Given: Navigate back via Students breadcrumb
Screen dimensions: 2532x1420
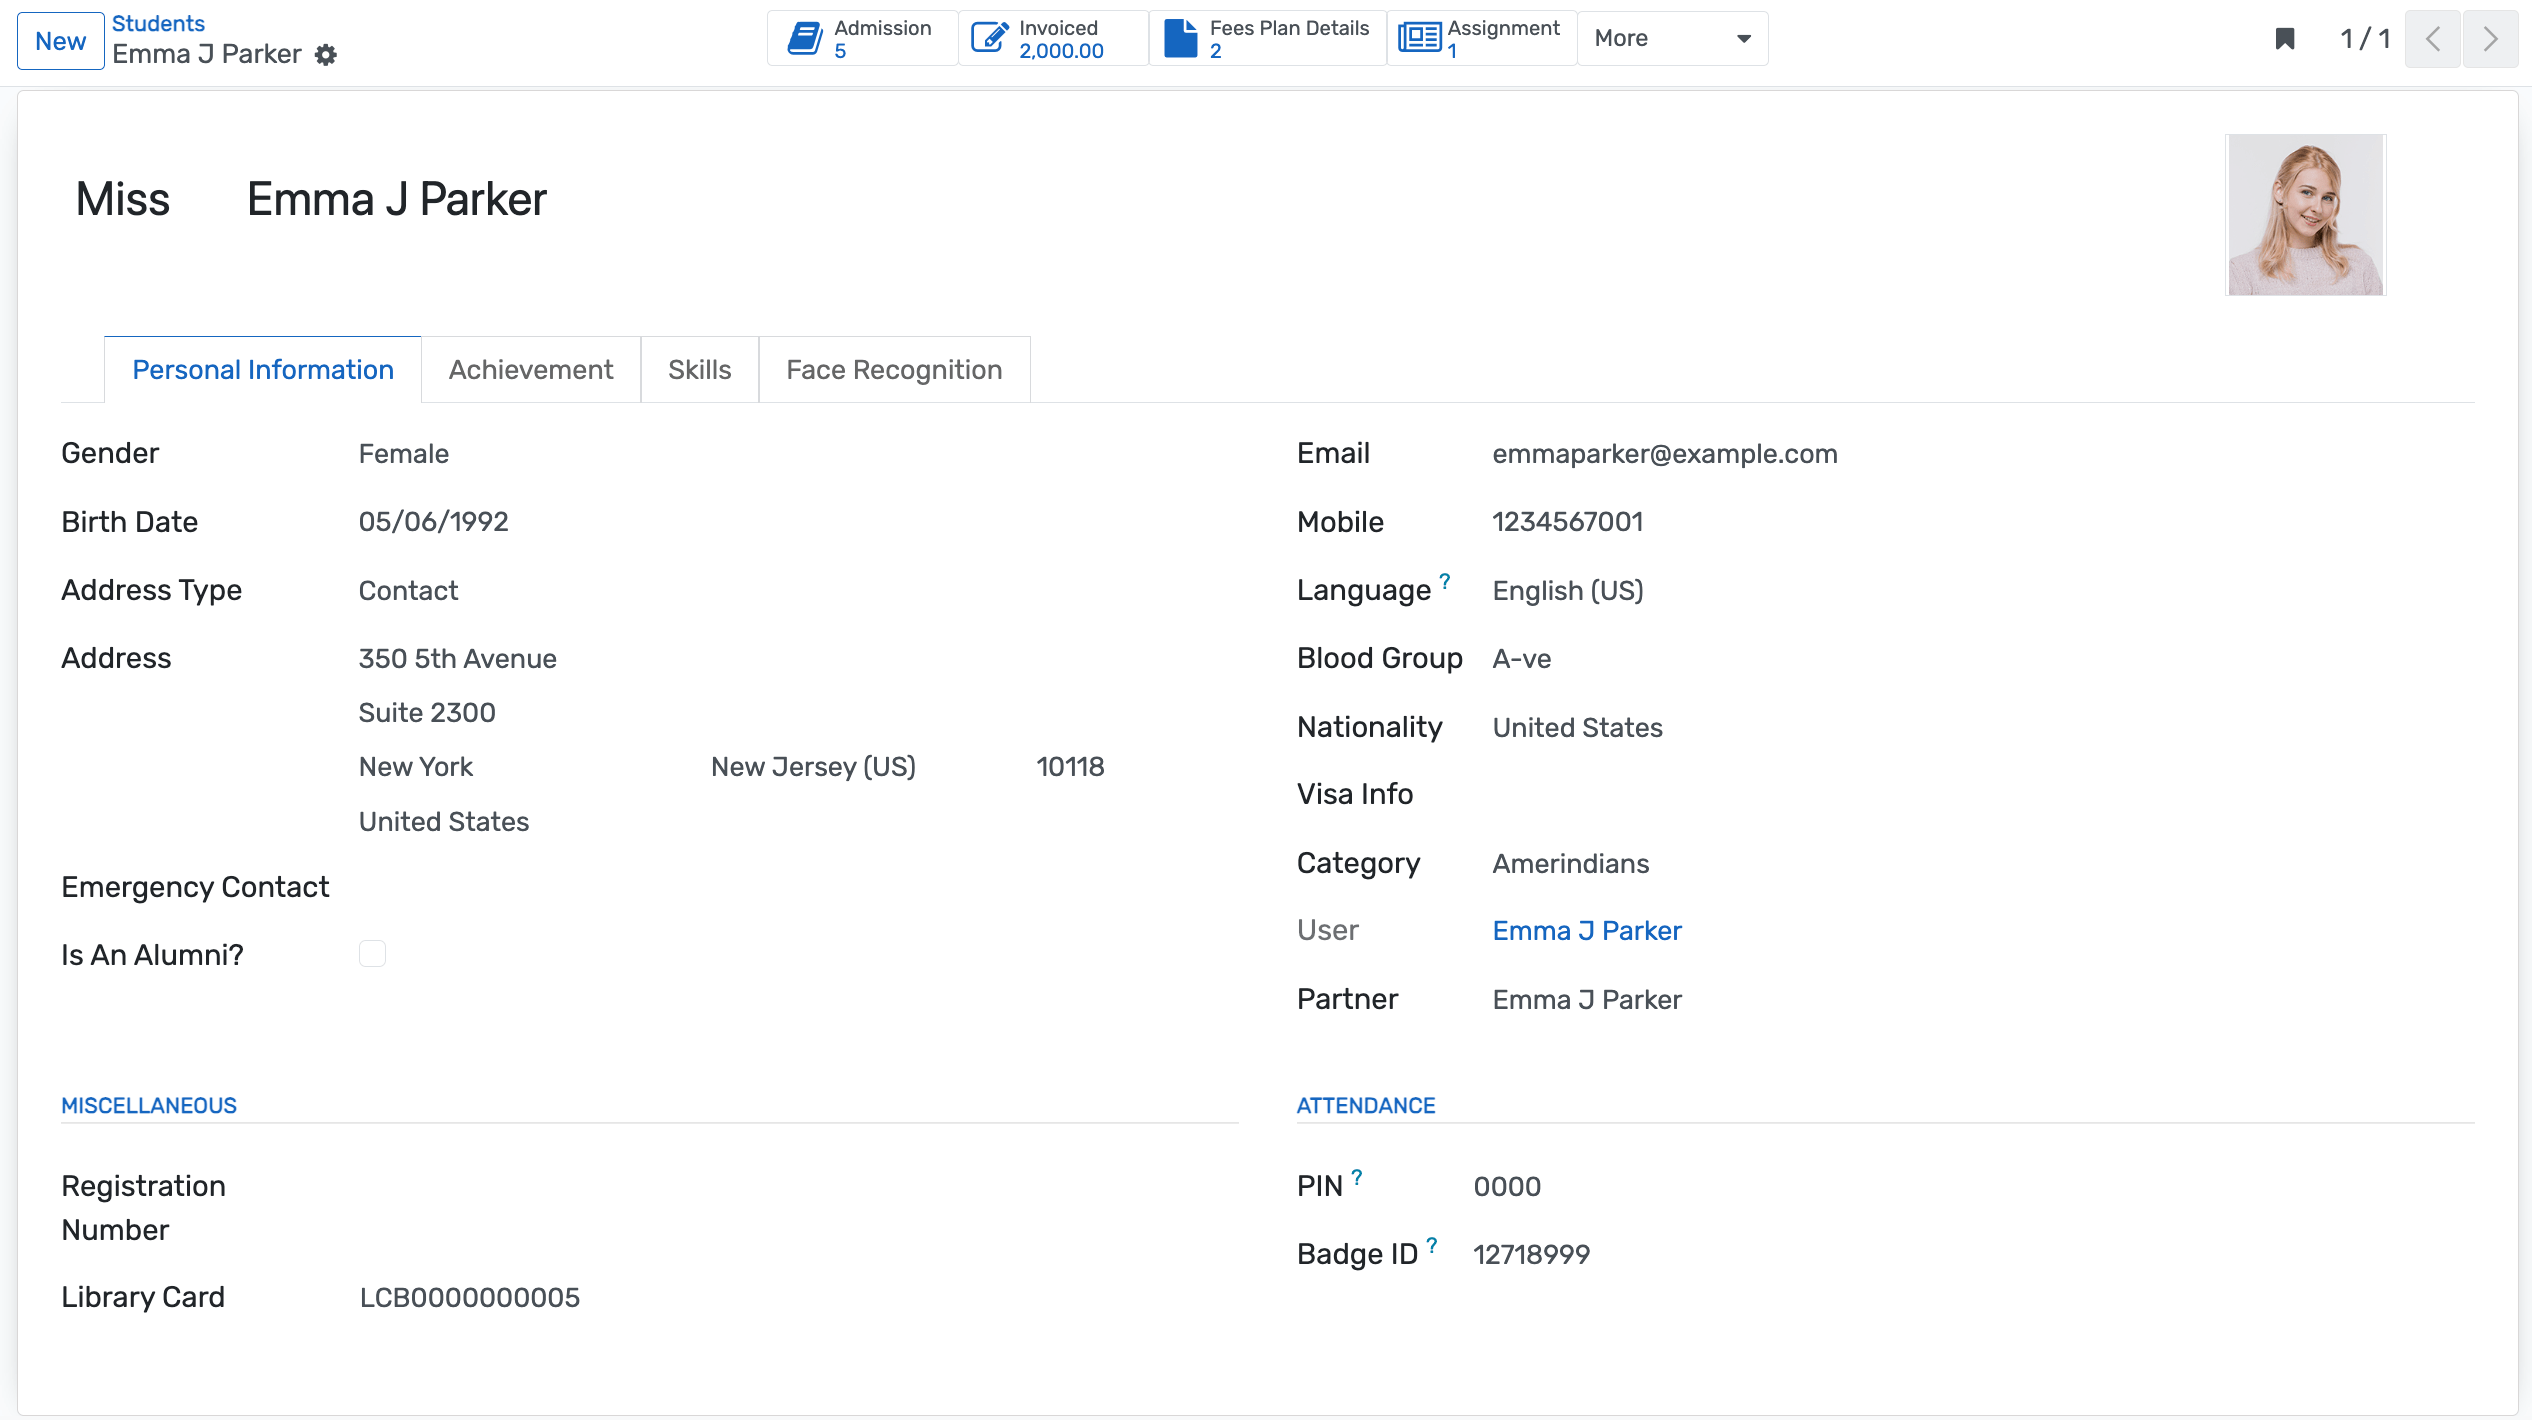Looking at the screenshot, I should pos(158,22).
